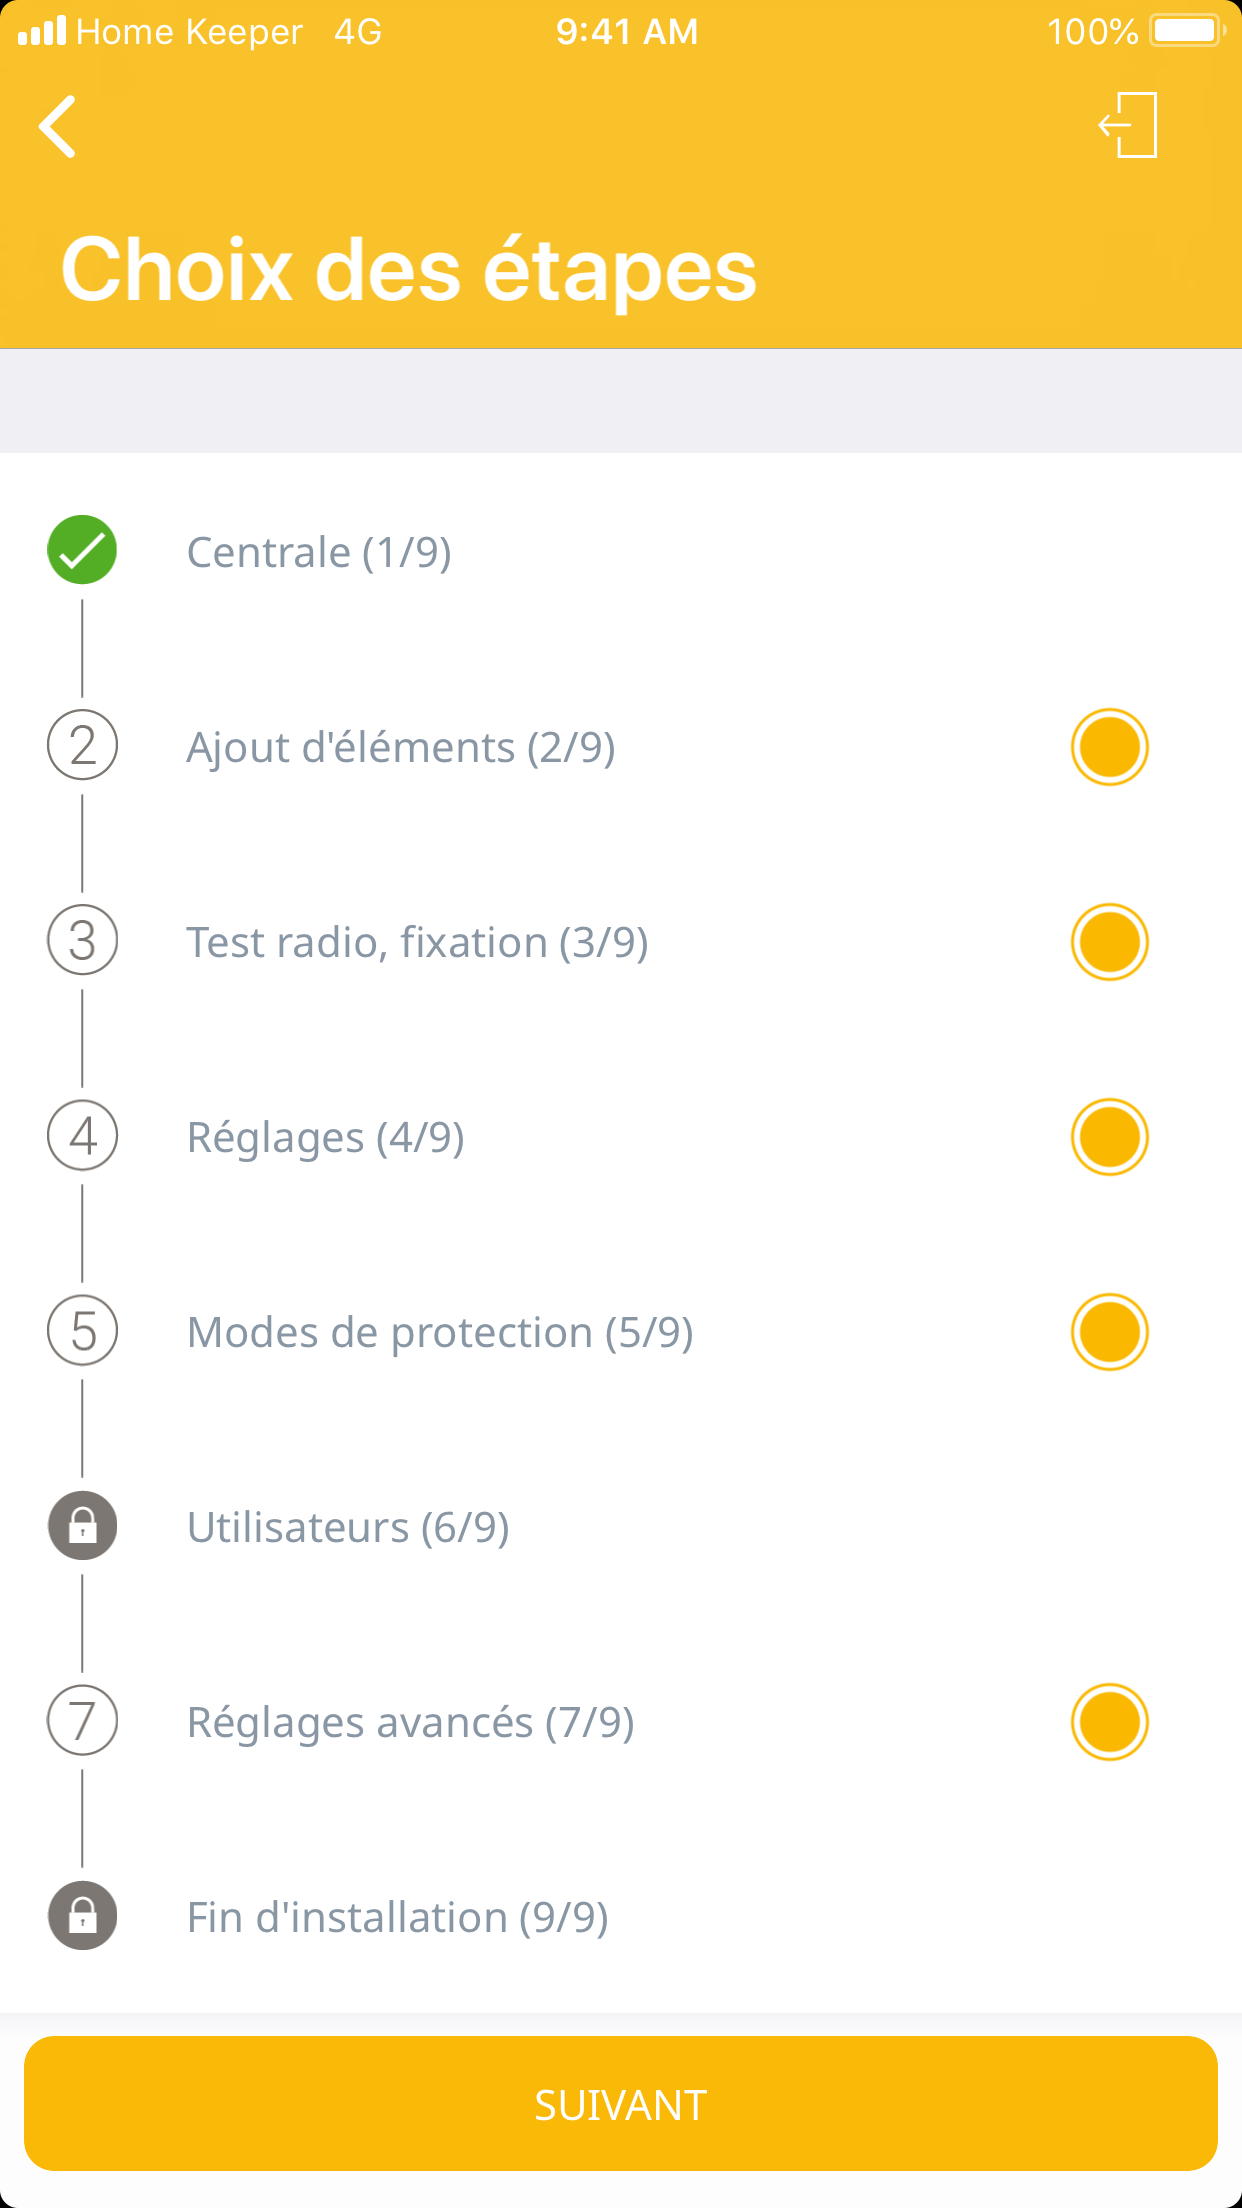Toggle Réglages avancés radio button

[1109, 1722]
